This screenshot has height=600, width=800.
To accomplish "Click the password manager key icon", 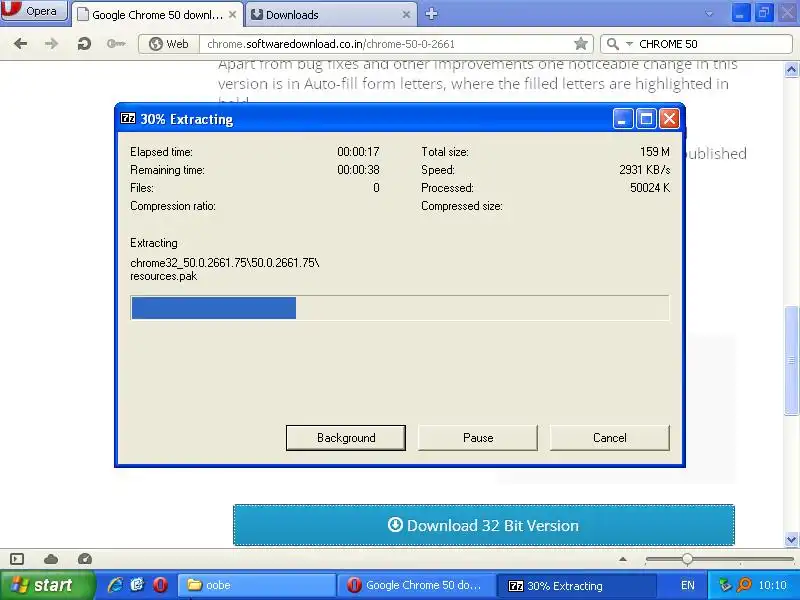I will point(116,44).
